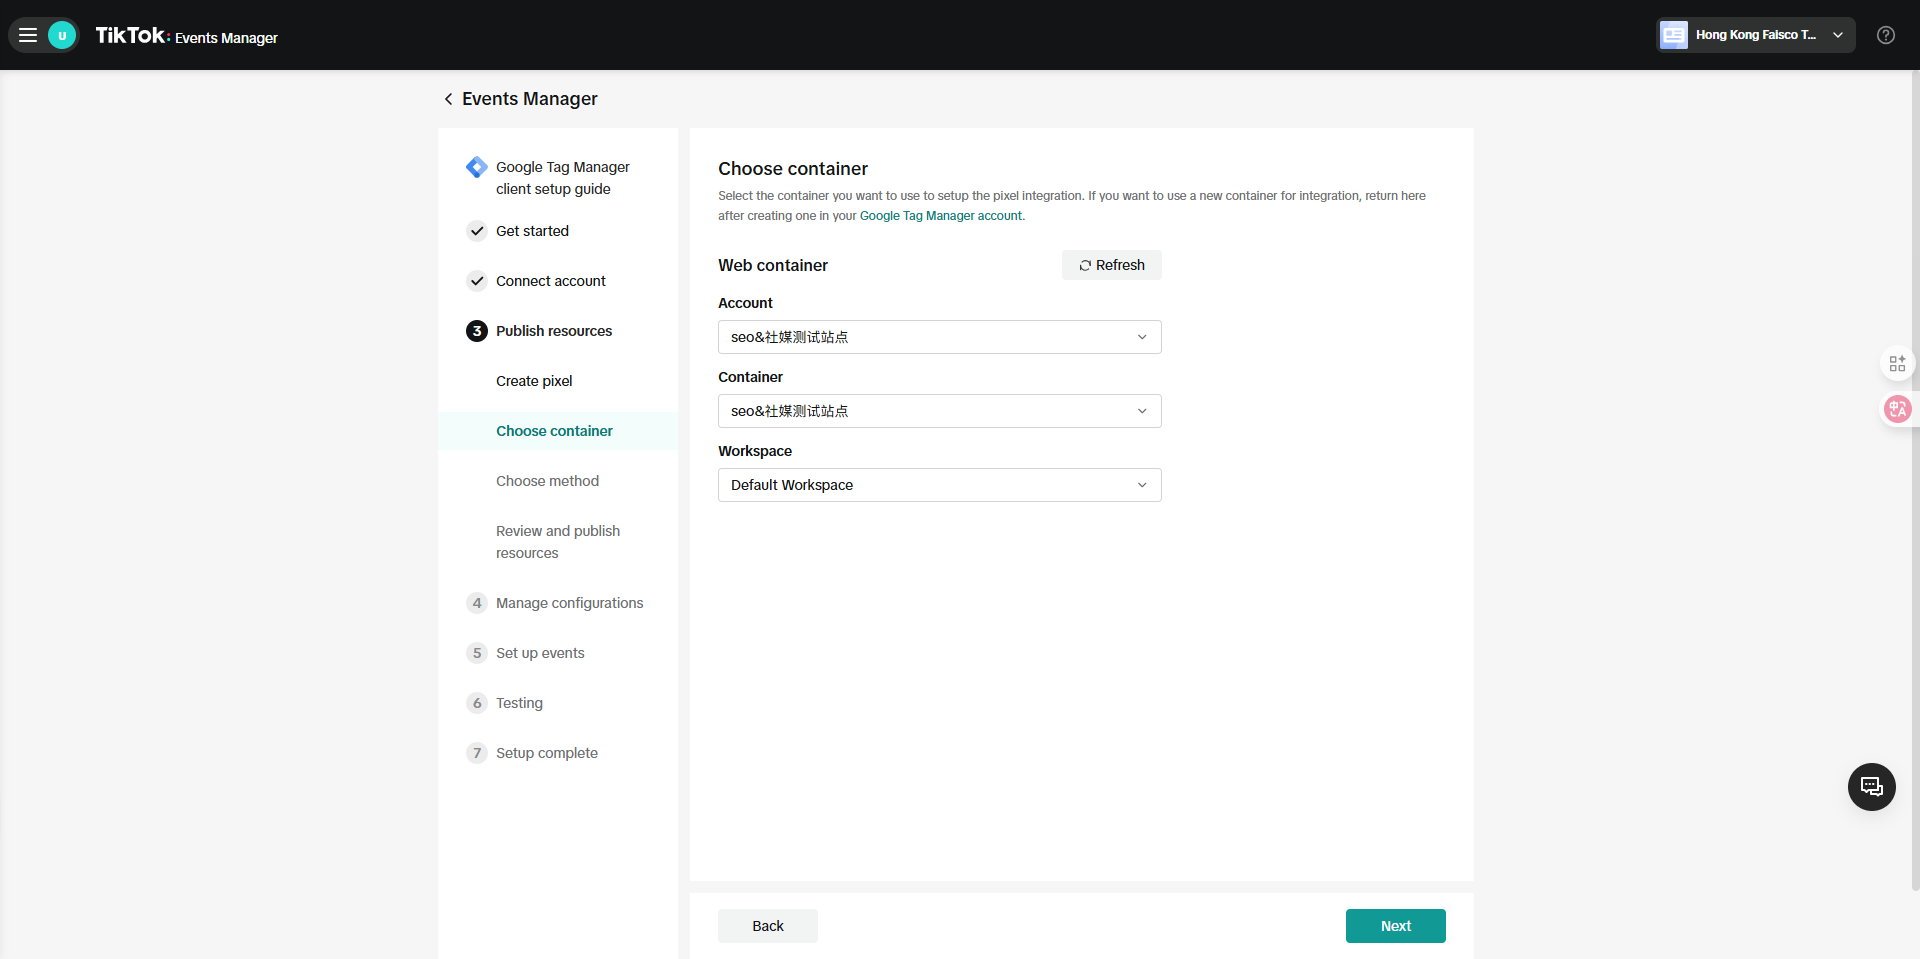Open the chat support bubble icon

(1871, 787)
